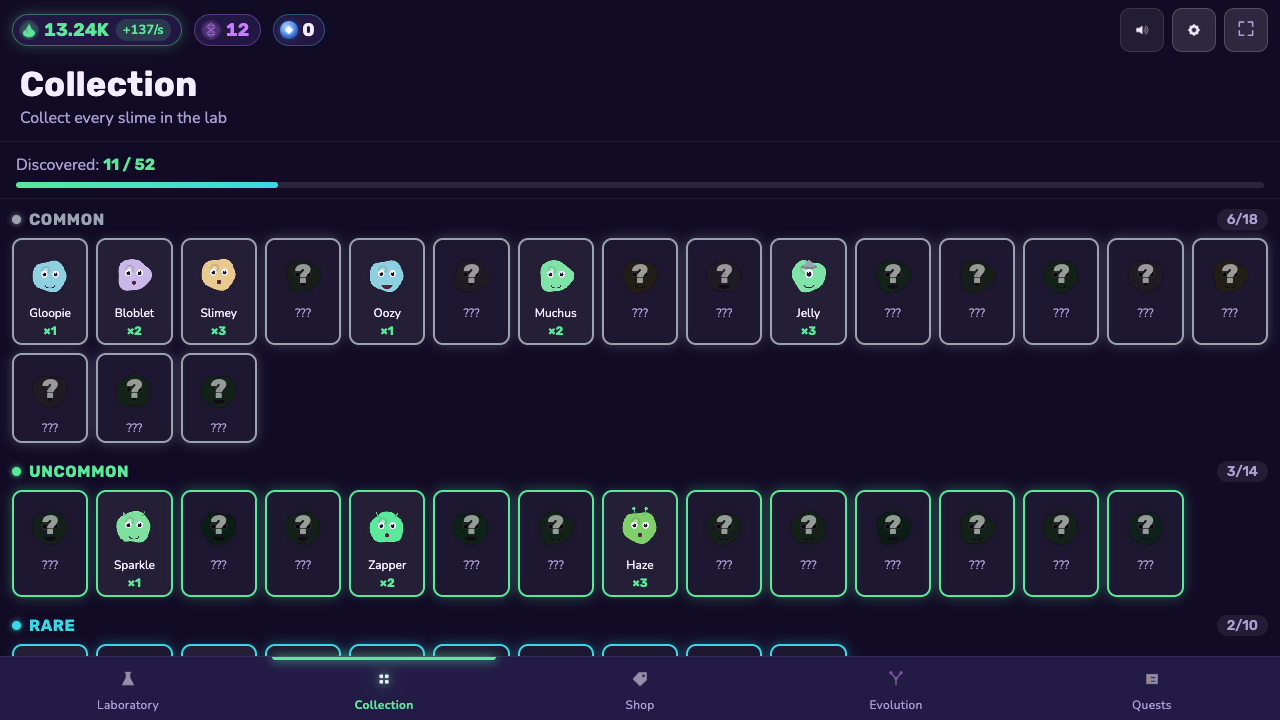Open the Sparkle slime card
Screen dimensions: 1280x720
[134, 543]
